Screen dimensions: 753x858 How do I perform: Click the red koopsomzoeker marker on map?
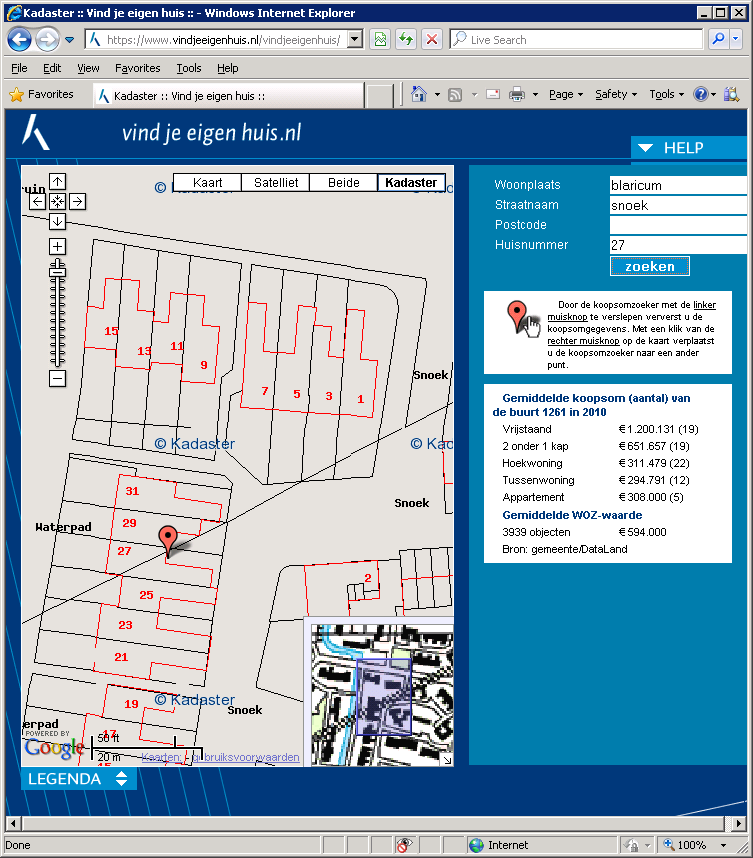168,541
